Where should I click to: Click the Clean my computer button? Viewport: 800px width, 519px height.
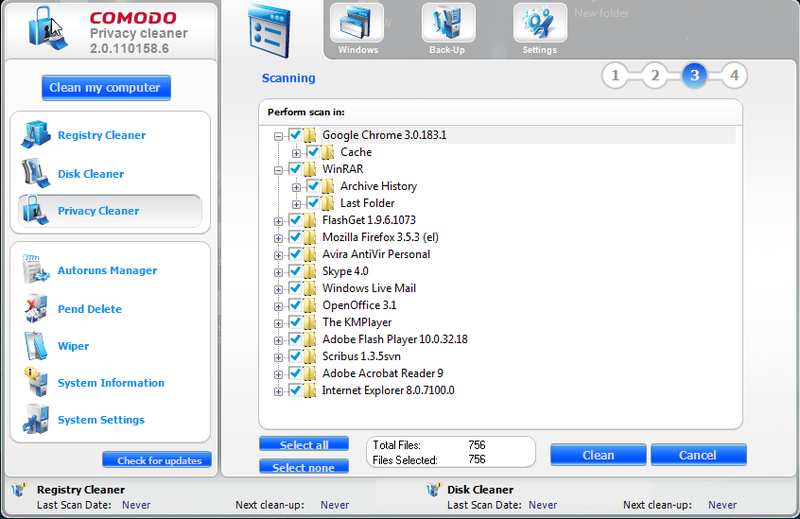pos(106,88)
